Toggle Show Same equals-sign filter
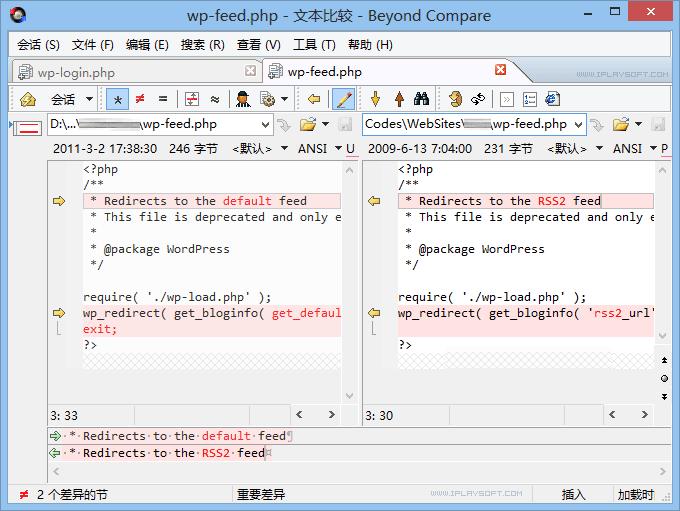Screen dimensions: 680x511 [x=163, y=99]
